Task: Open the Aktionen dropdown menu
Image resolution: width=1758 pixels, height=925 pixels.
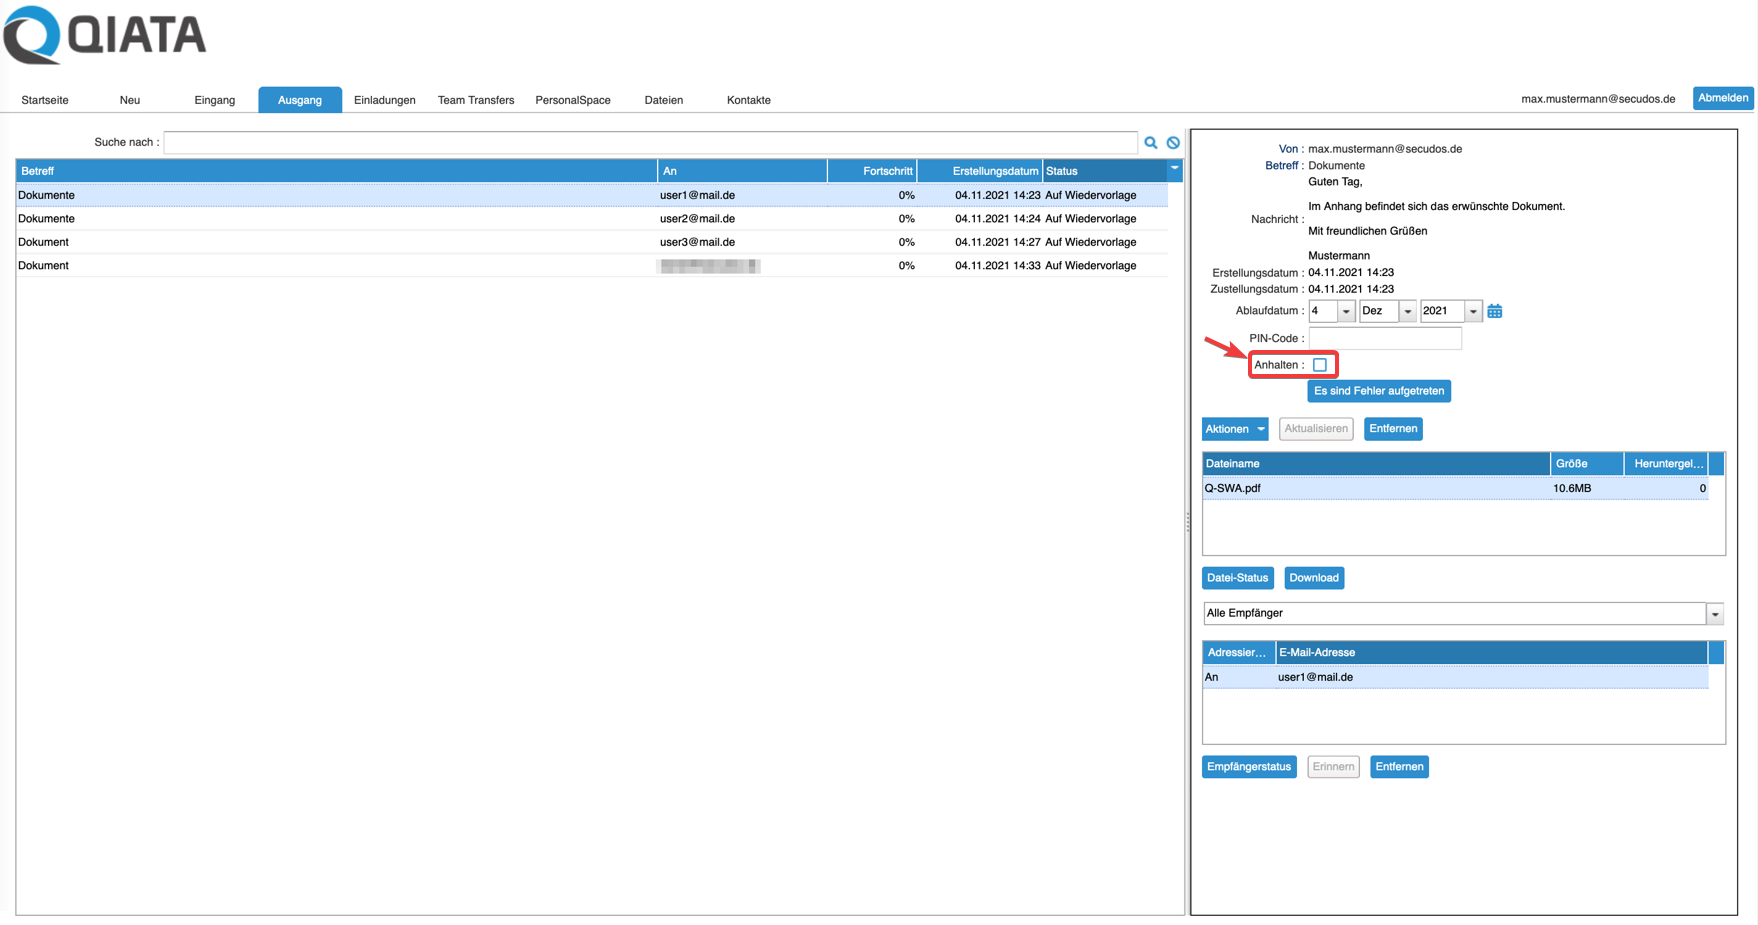Action: (x=1234, y=429)
